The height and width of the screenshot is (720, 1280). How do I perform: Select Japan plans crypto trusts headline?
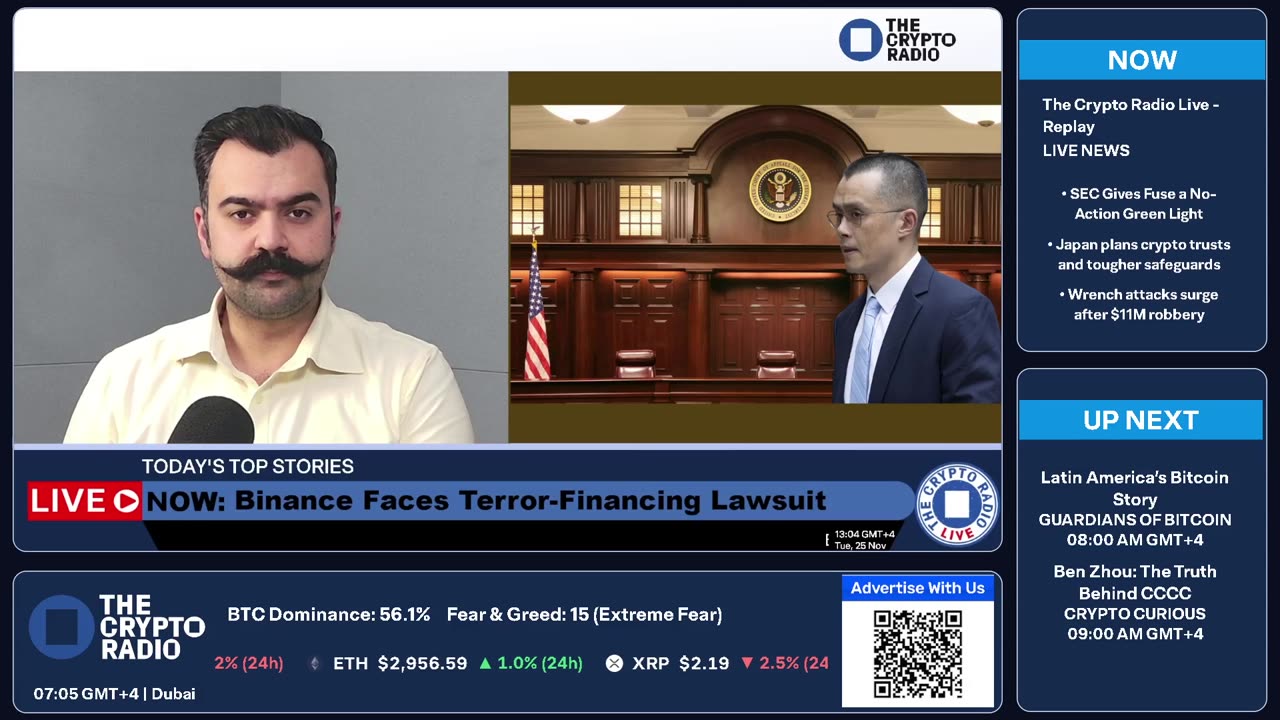(x=1139, y=254)
